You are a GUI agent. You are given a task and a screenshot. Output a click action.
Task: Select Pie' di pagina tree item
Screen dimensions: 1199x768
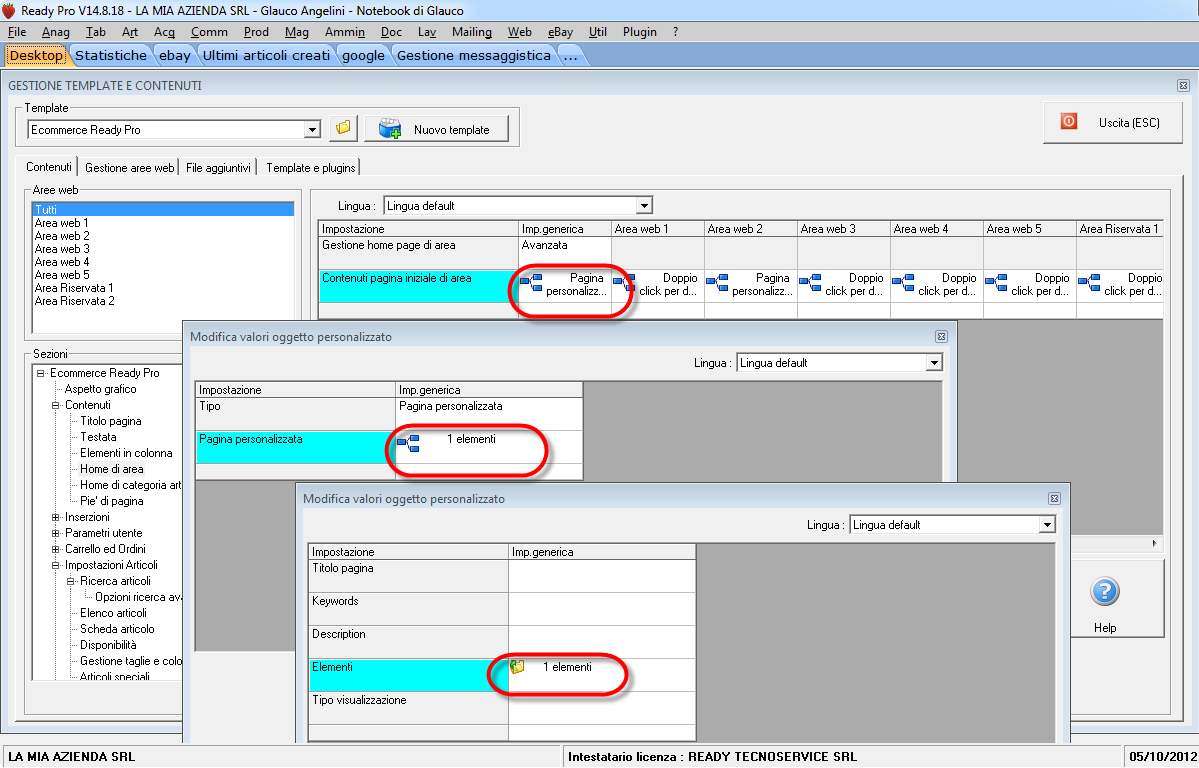[112, 501]
